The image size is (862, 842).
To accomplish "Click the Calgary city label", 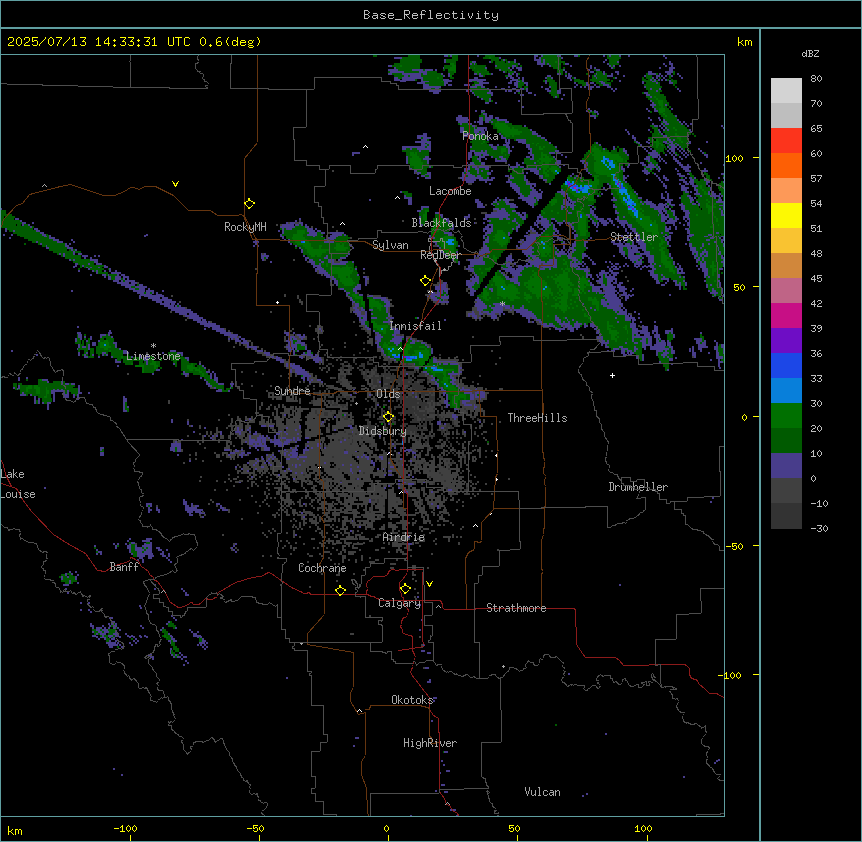I will pos(400,603).
